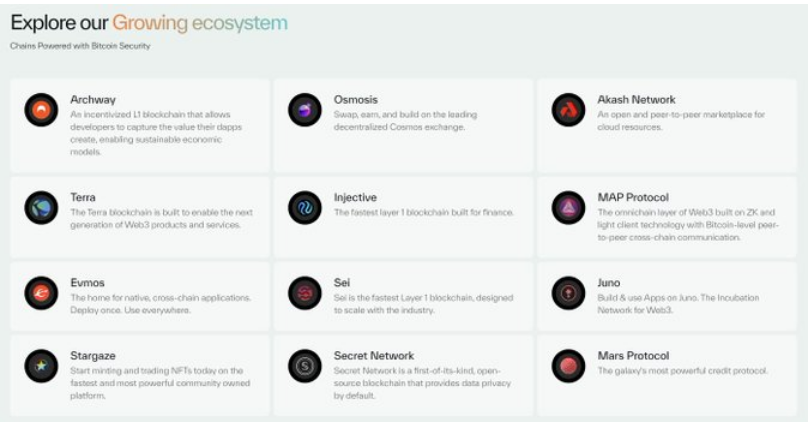Select the Secret Network card heading

(x=374, y=355)
